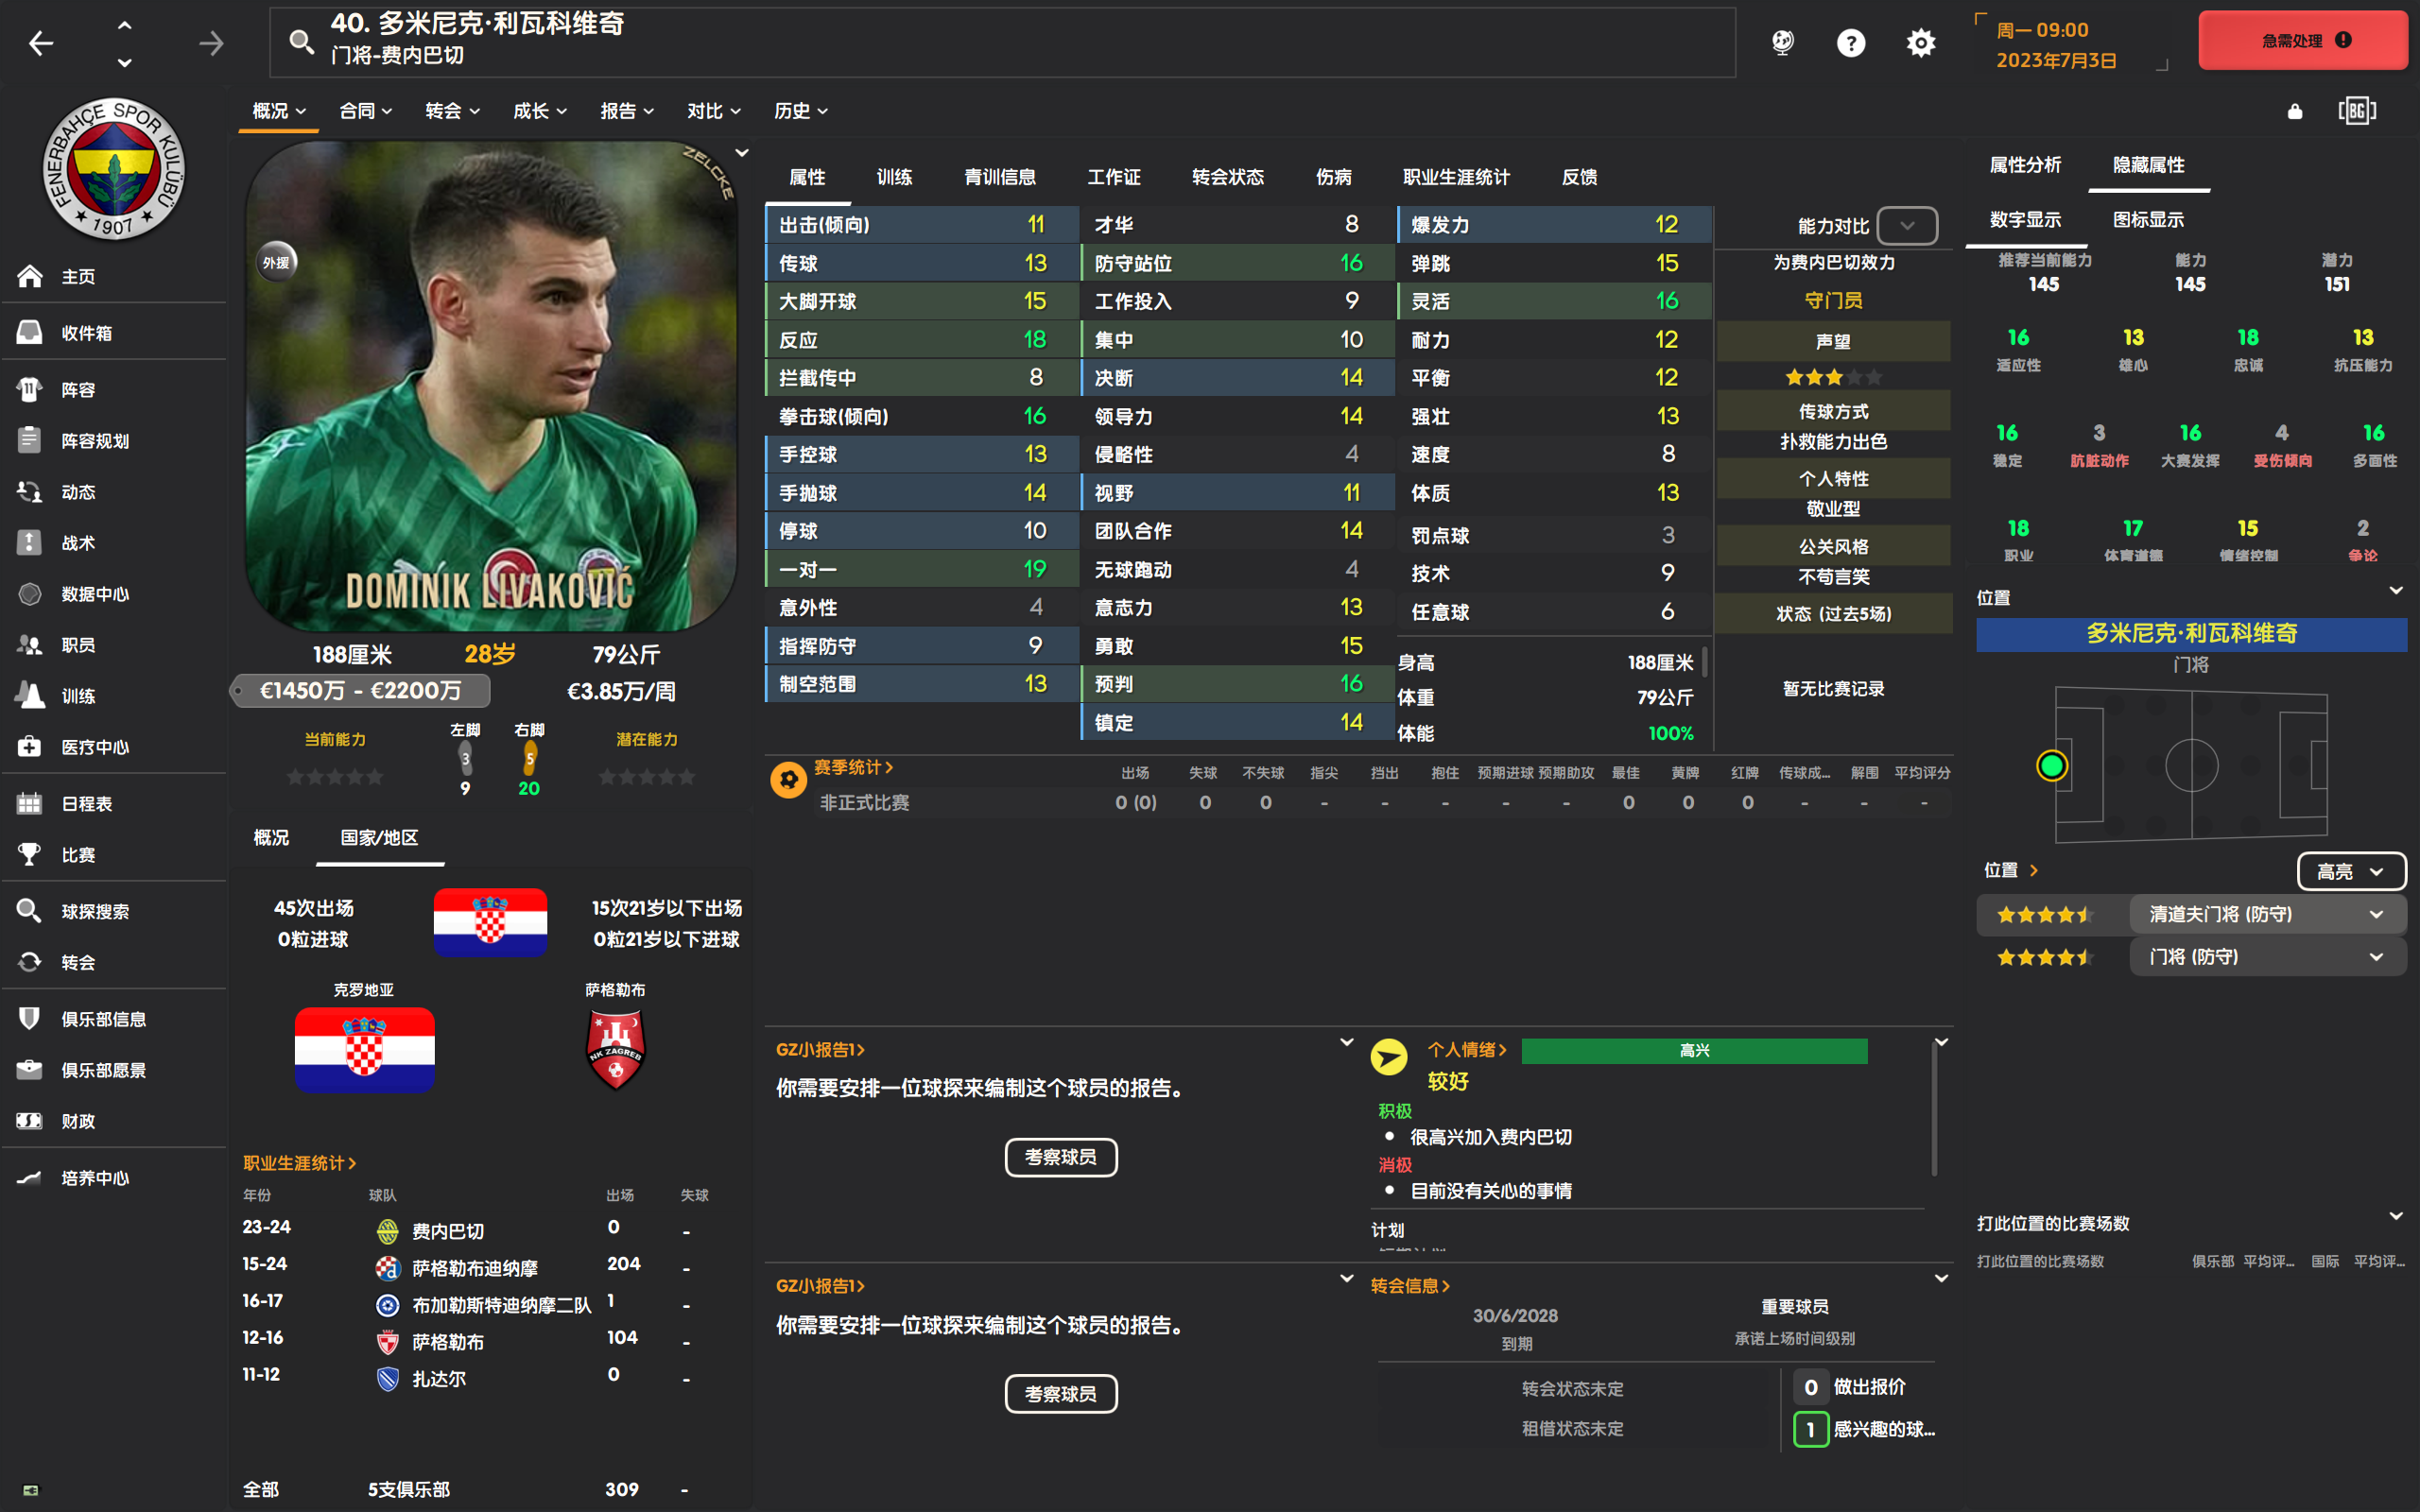Open the 医疗中心 medical centre icon
The width and height of the screenshot is (2420, 1512).
click(30, 747)
